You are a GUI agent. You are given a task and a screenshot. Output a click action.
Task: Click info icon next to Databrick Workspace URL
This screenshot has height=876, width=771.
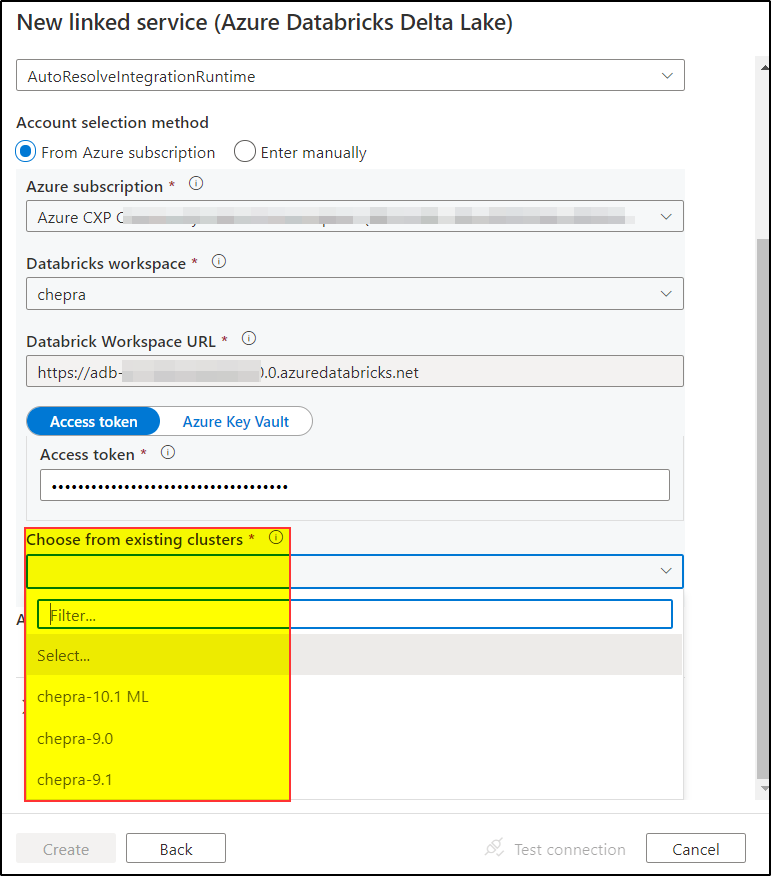click(249, 338)
